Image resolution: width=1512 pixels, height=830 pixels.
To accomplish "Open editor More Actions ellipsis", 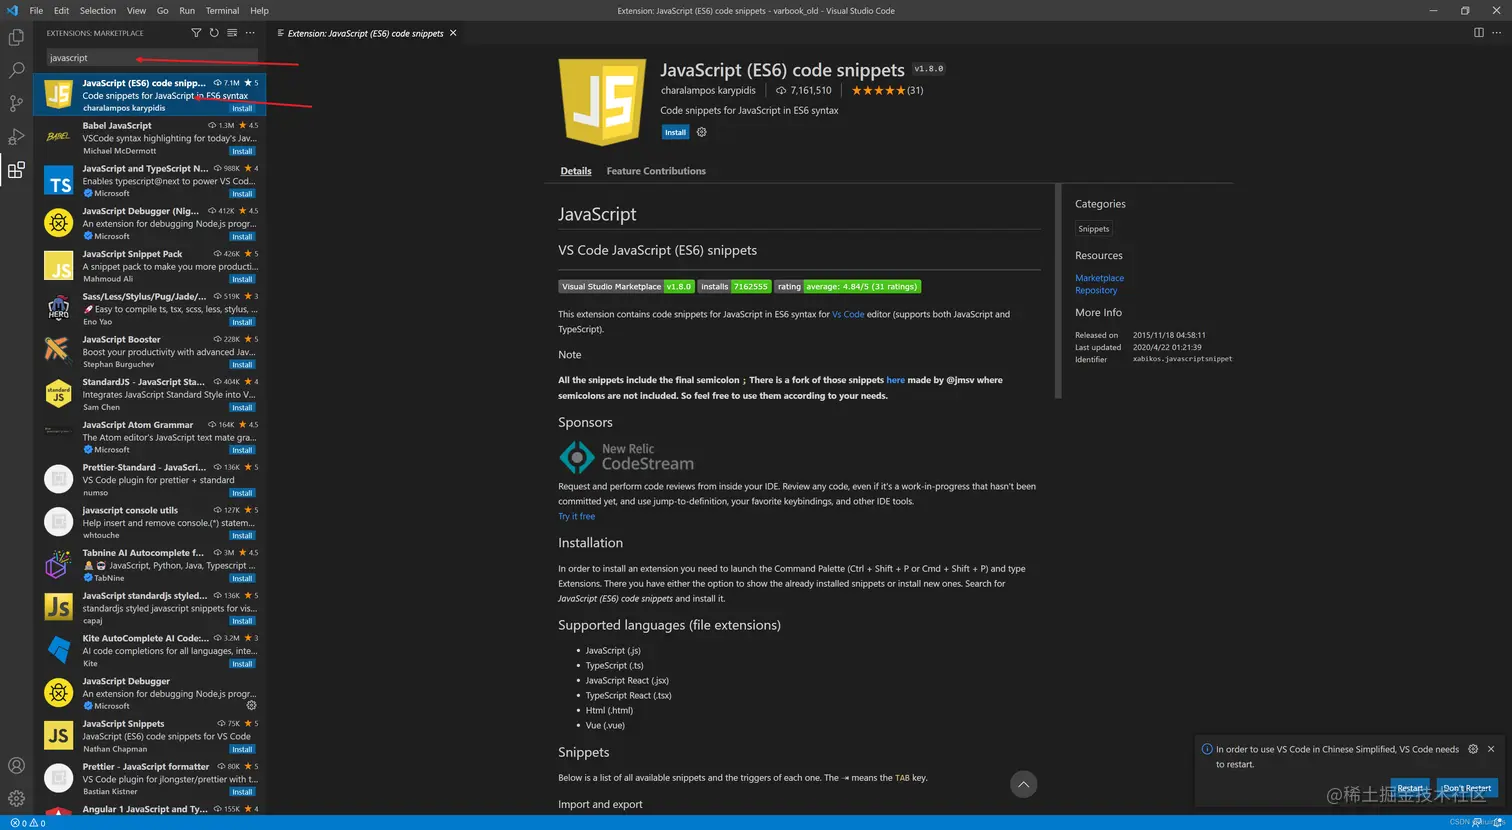I will (x=1496, y=33).
